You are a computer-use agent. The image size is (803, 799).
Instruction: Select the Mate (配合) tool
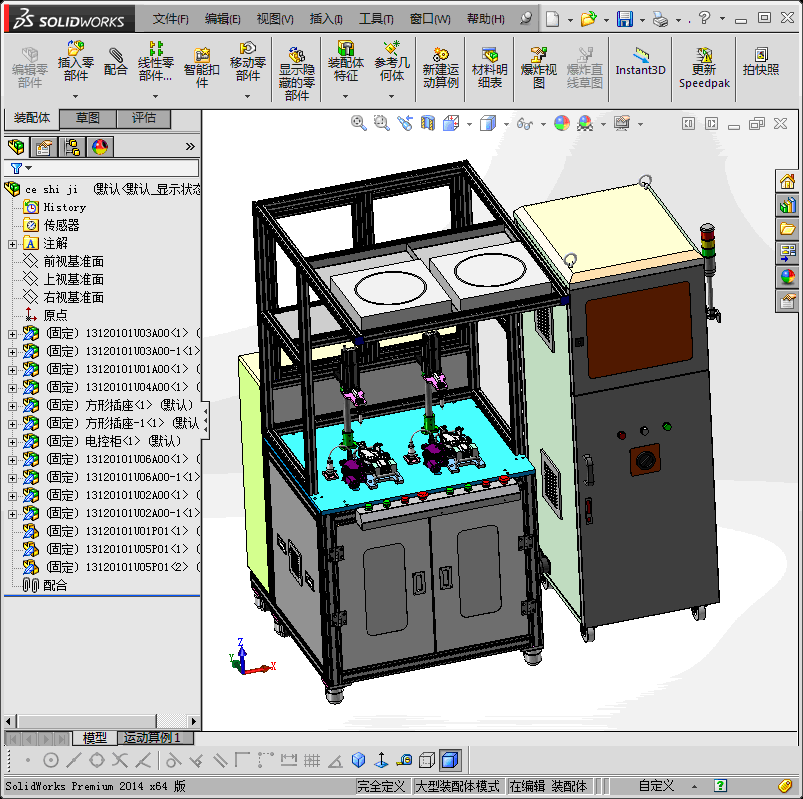coord(115,61)
